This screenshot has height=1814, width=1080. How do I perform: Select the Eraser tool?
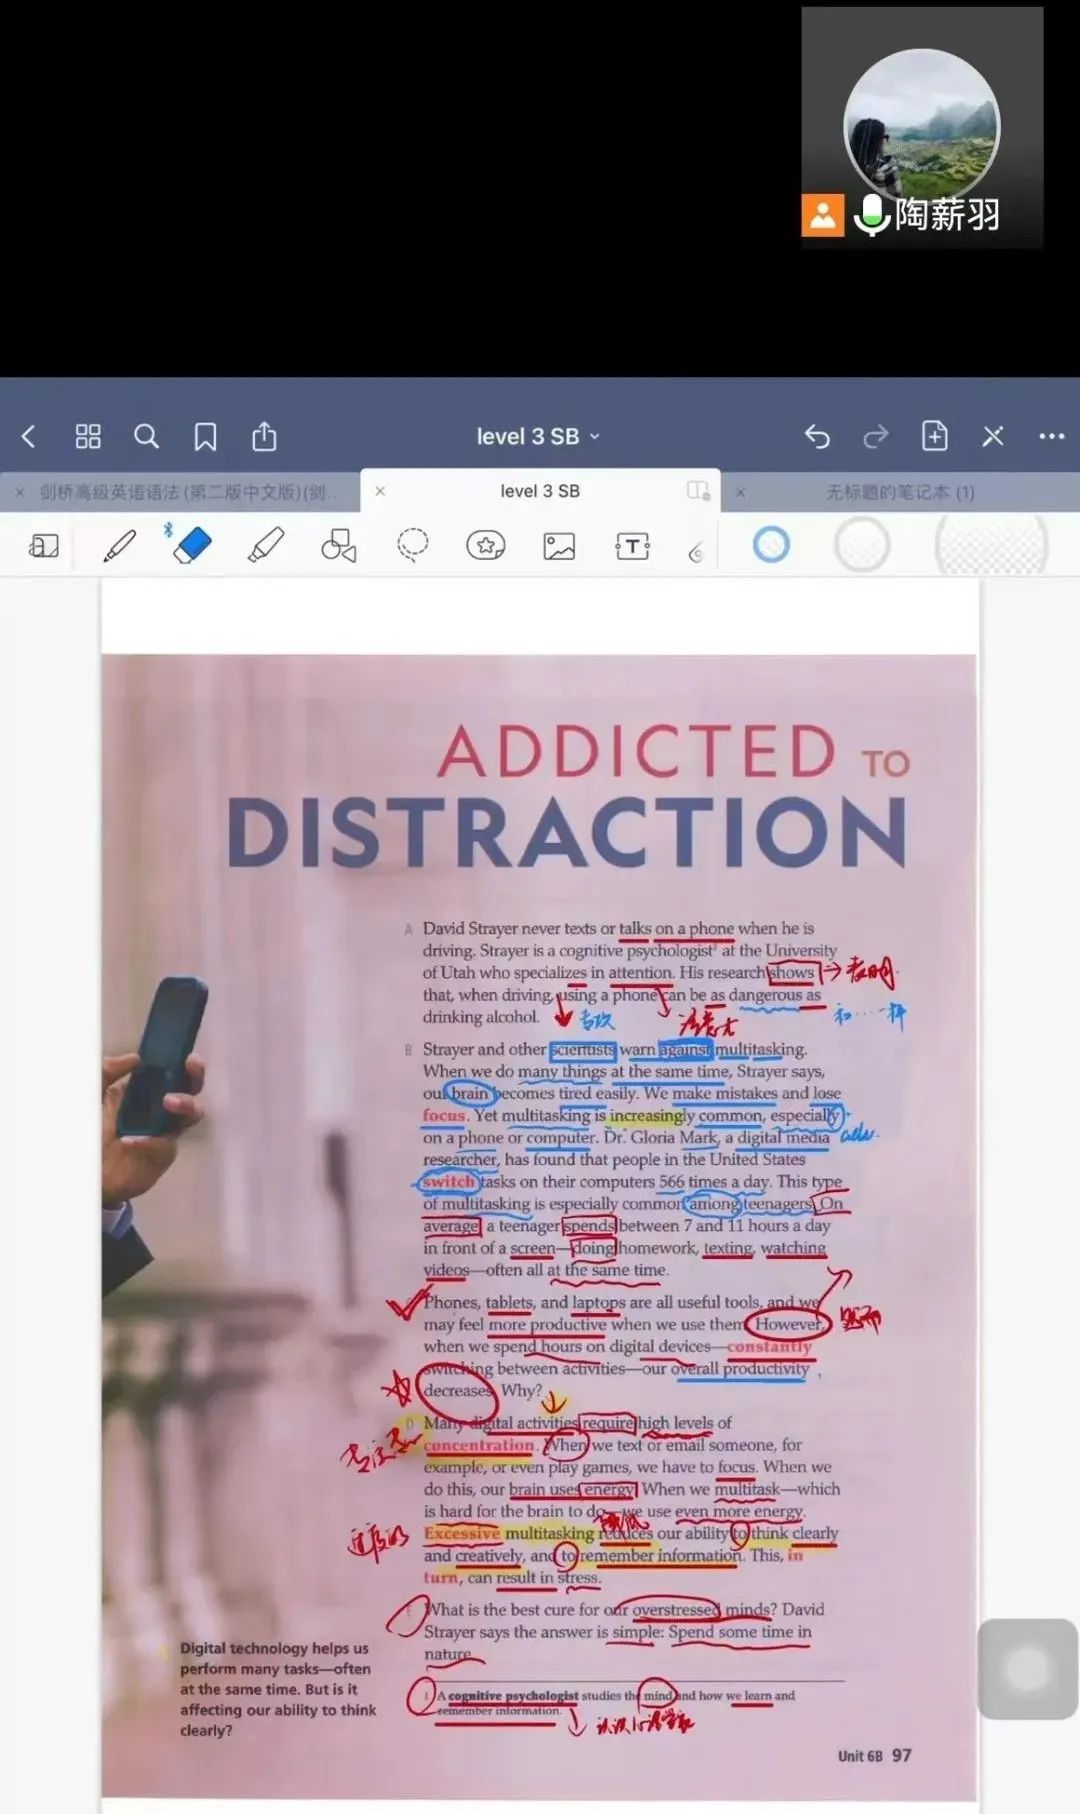point(191,545)
